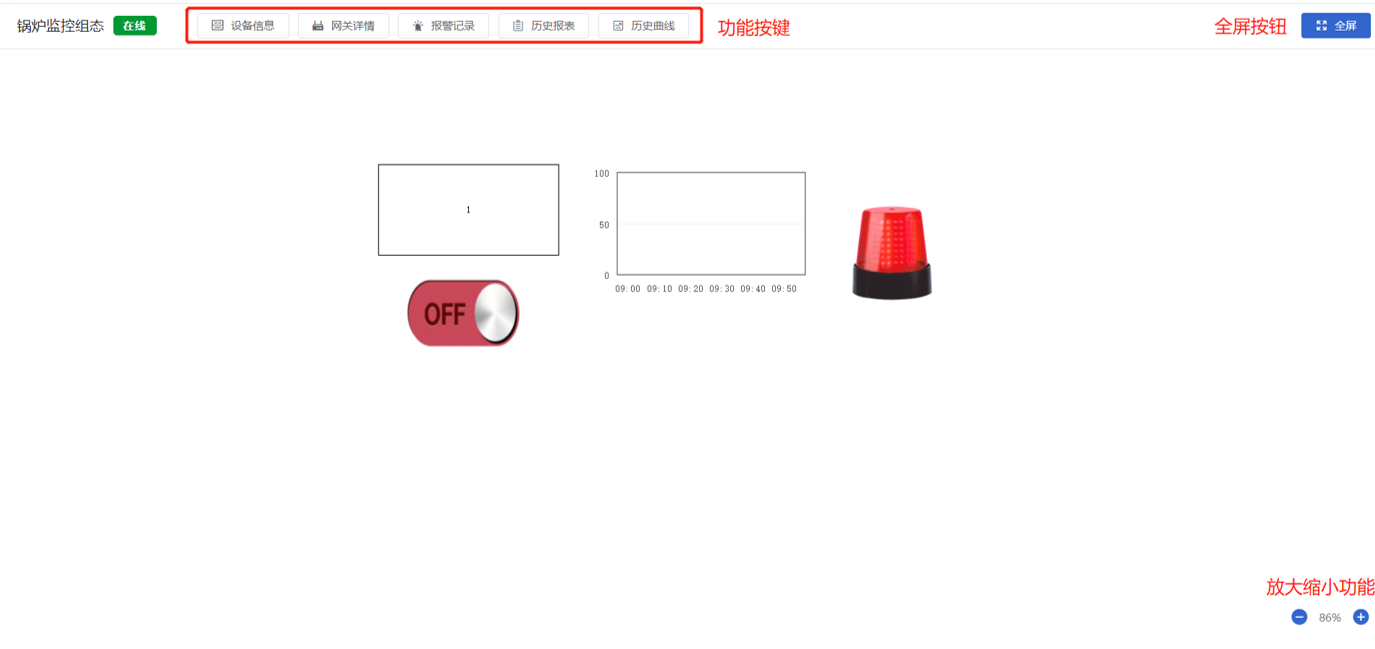1375x649 pixels.
Task: Click the 设备信息 list icon
Action: [217, 26]
